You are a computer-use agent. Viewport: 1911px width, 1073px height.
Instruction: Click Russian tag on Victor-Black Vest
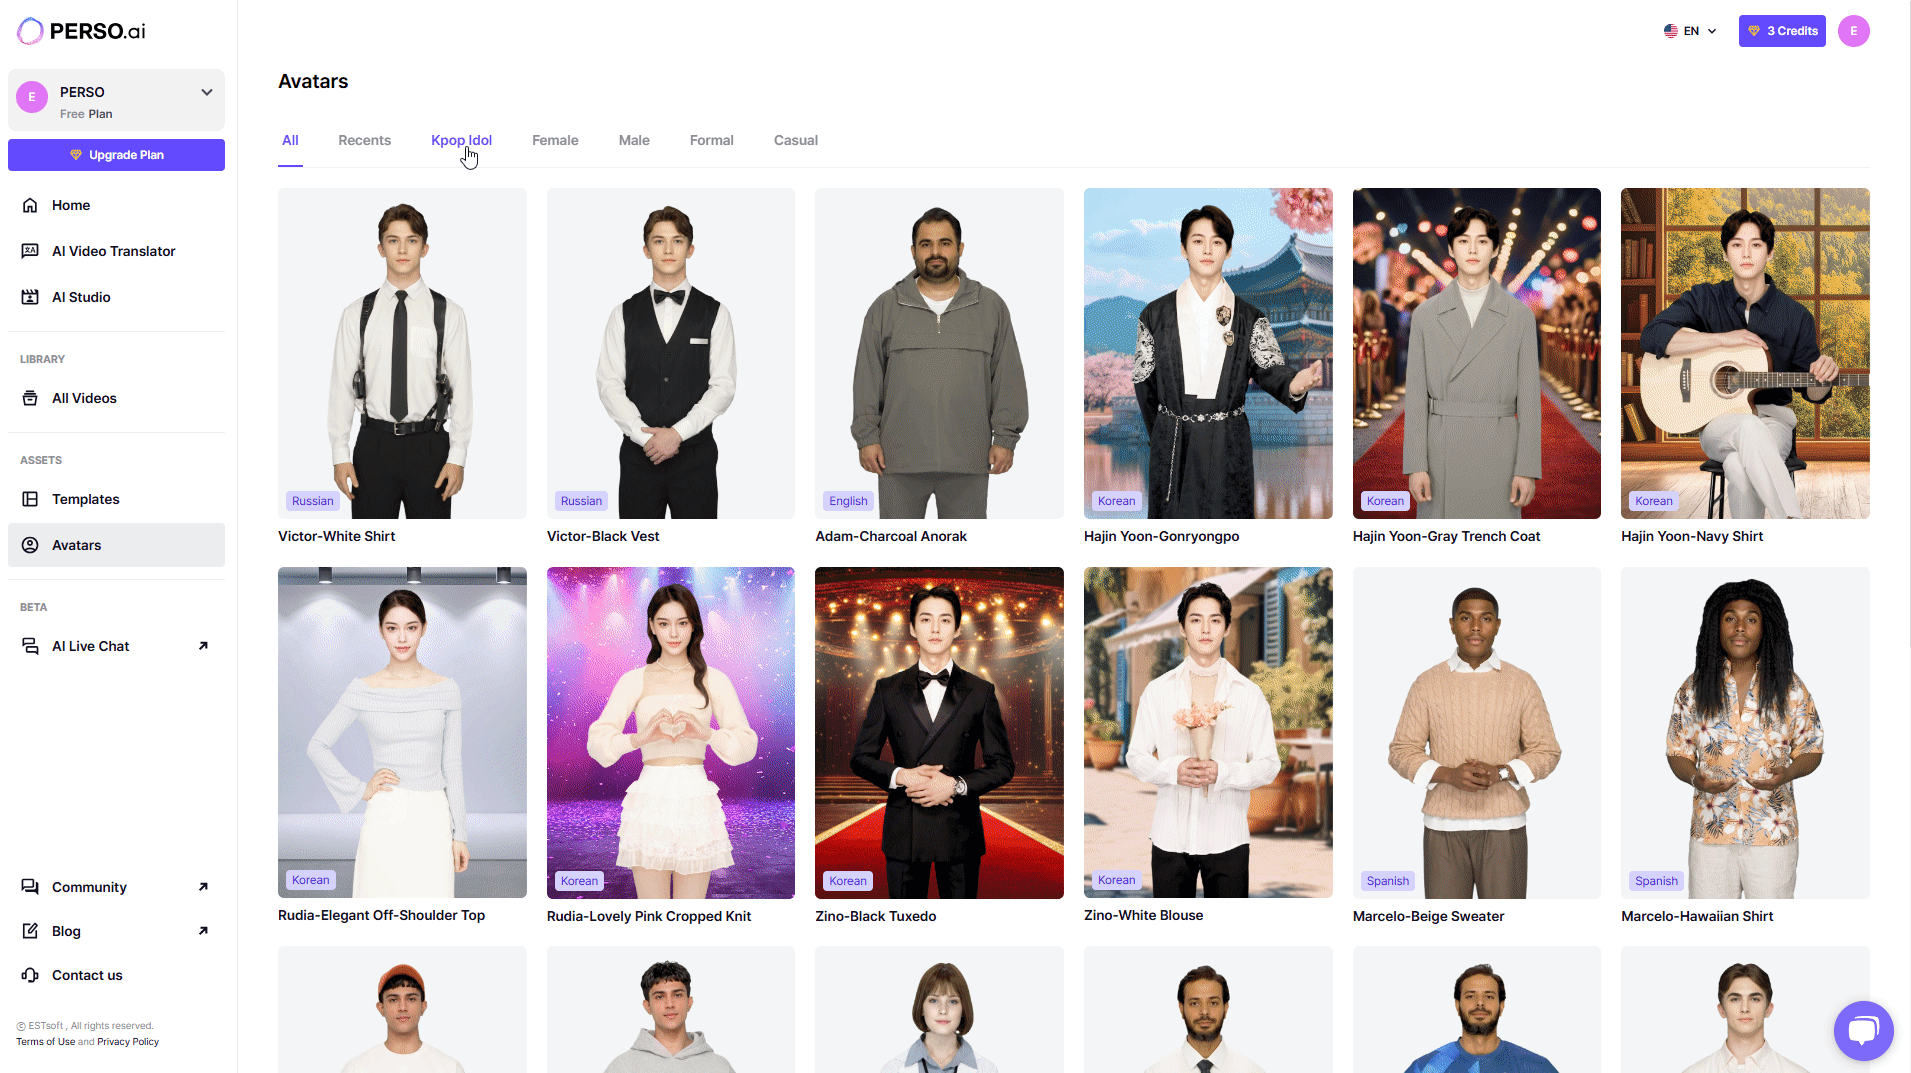point(581,501)
